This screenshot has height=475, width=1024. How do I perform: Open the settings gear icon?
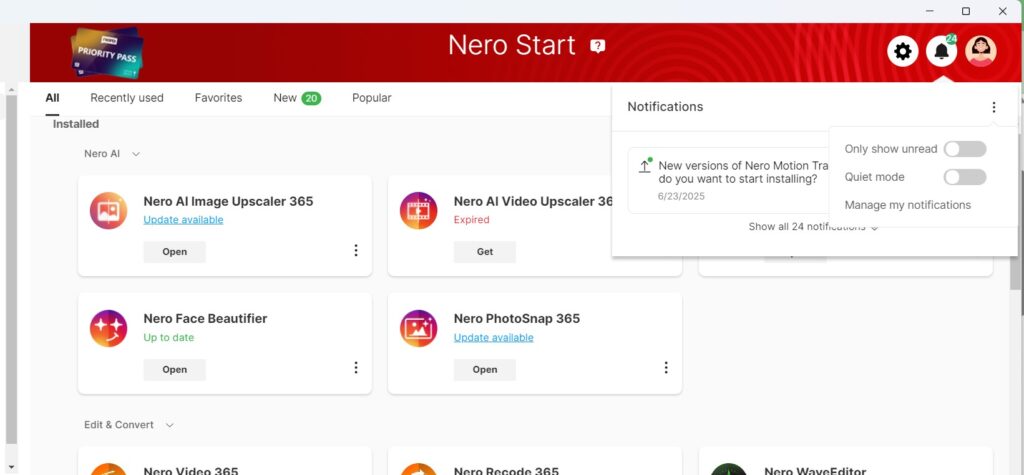(x=903, y=51)
